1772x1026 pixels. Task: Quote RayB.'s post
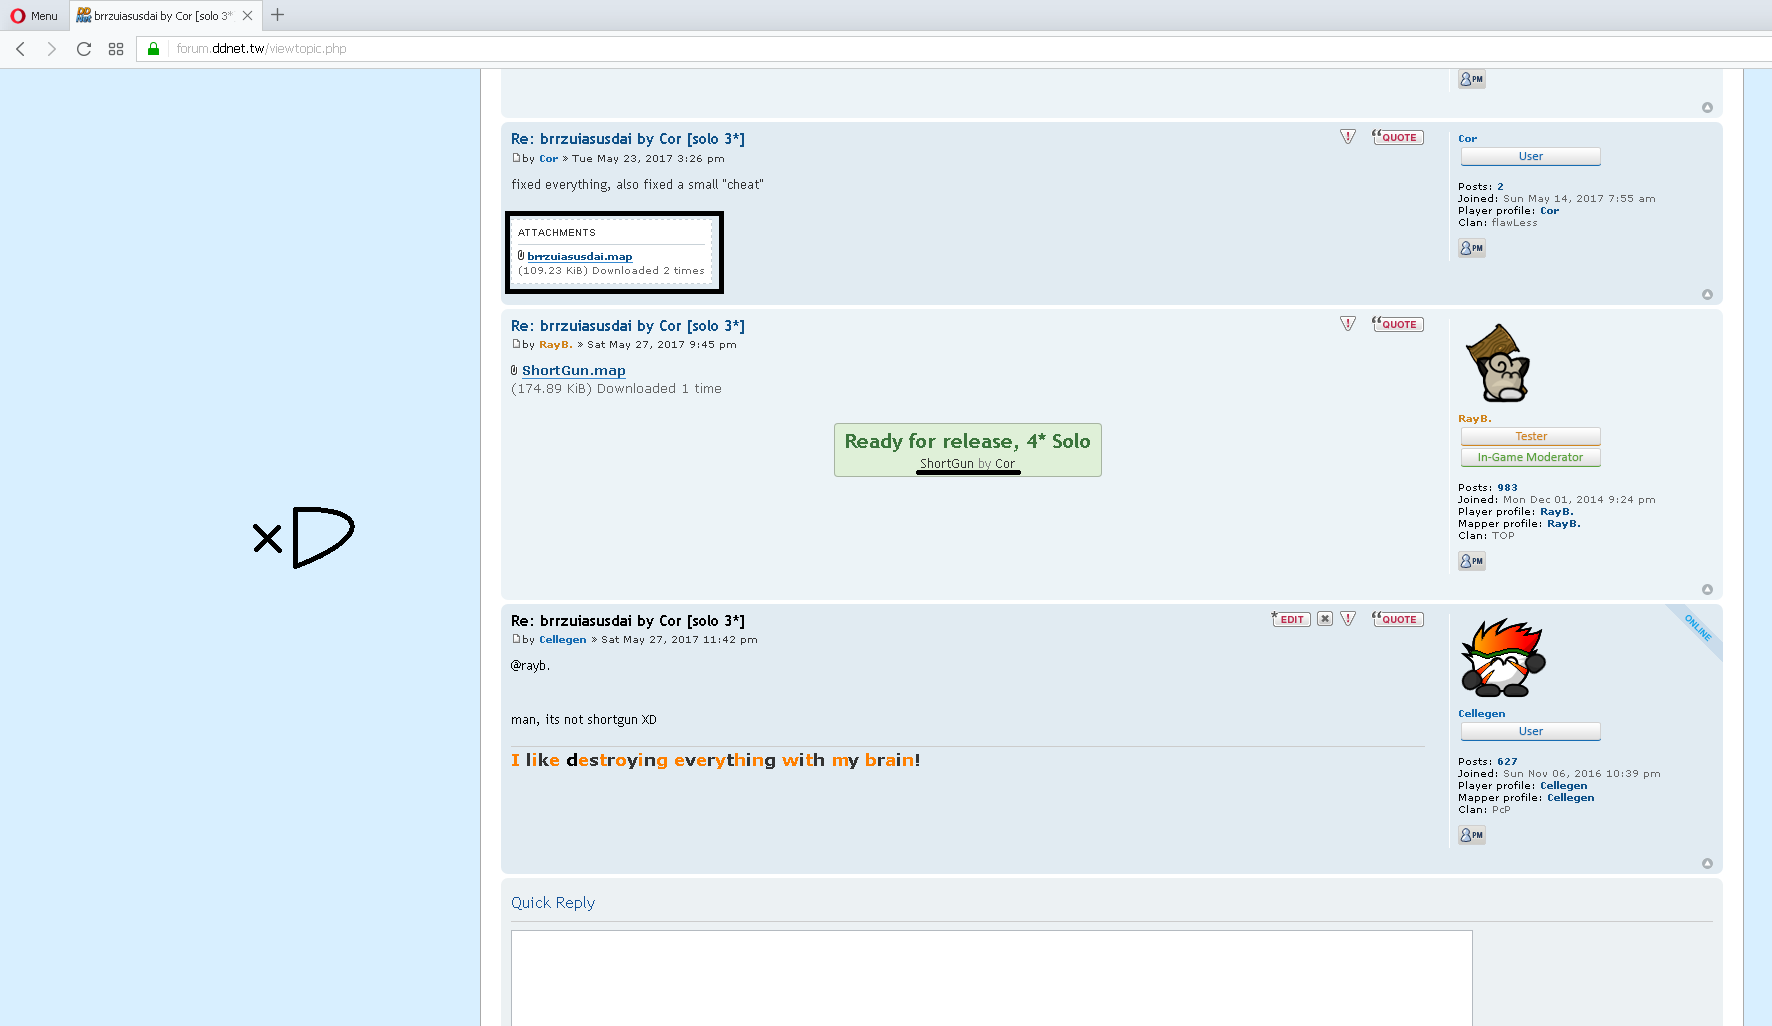[x=1398, y=324]
